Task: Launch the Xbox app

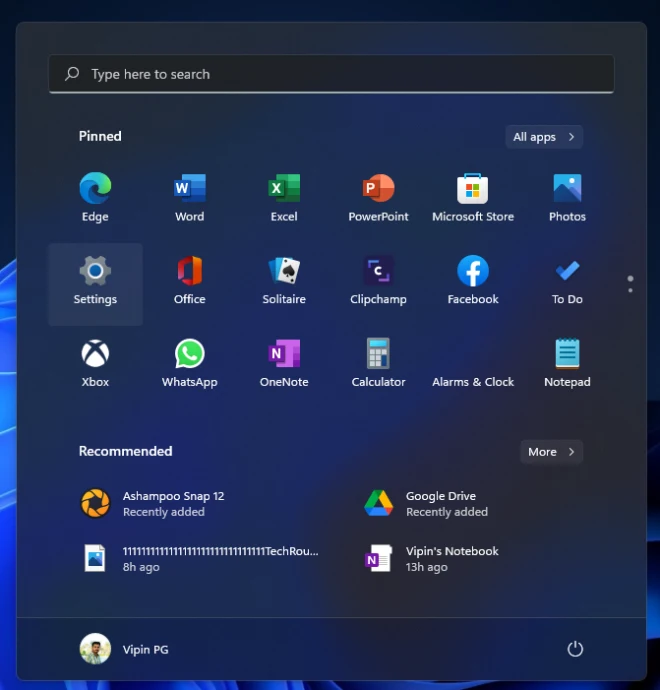Action: click(95, 365)
